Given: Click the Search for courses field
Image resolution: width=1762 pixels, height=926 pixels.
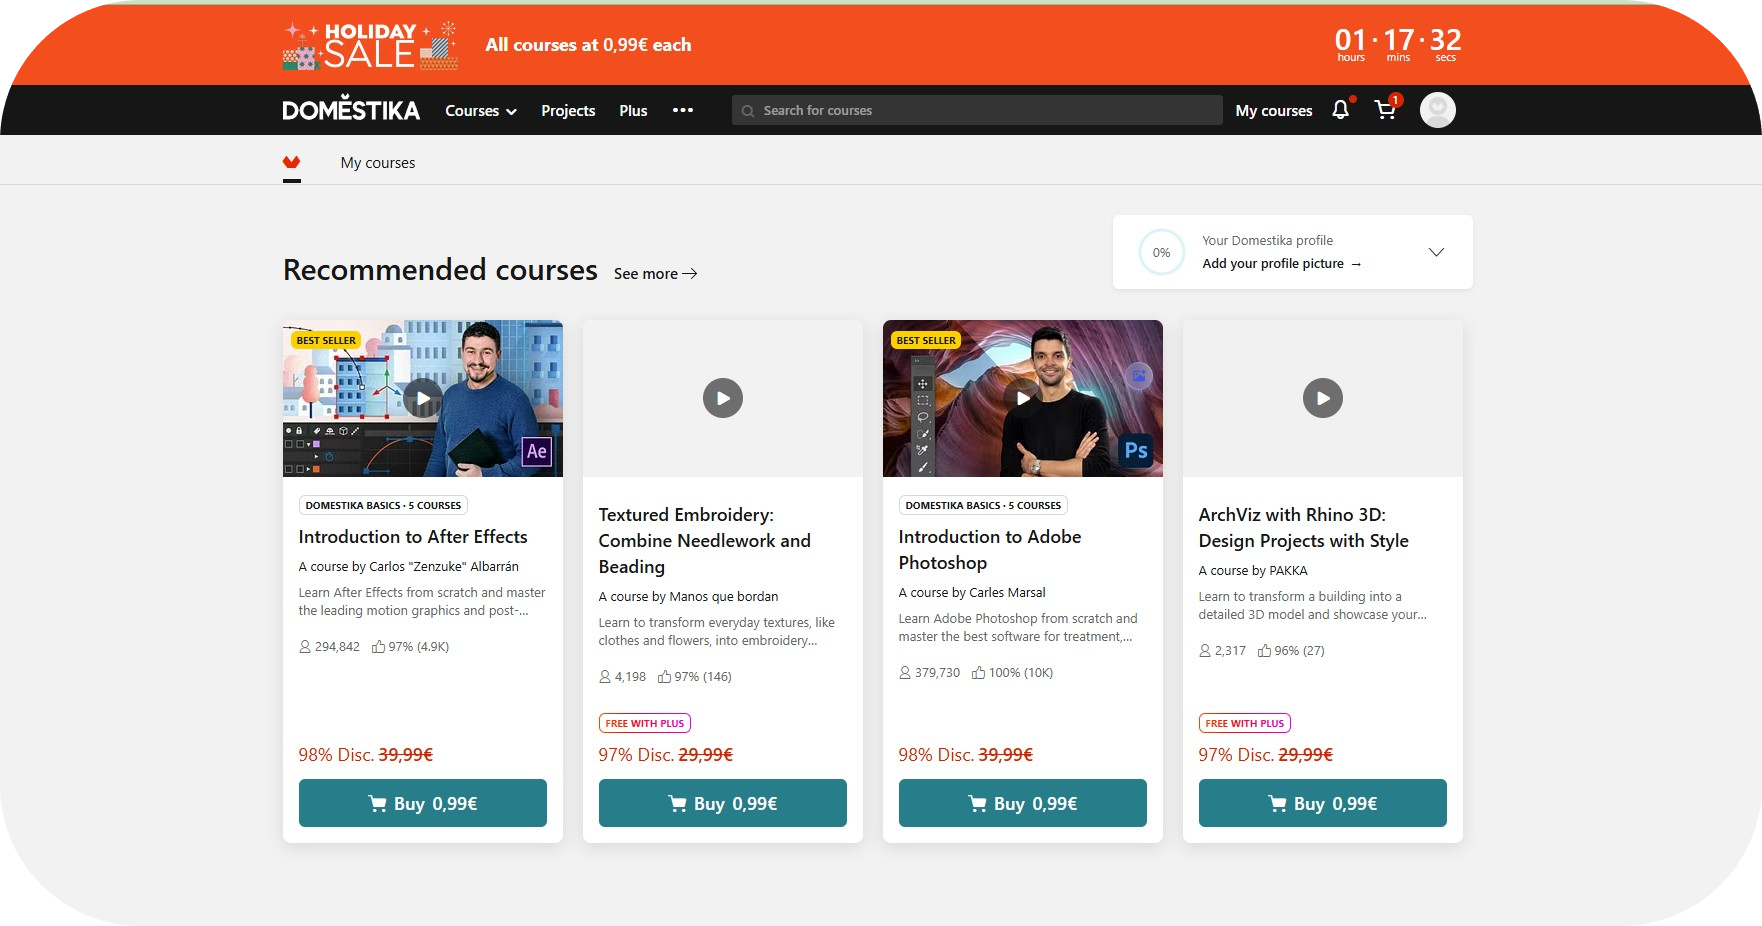Looking at the screenshot, I should click(976, 110).
